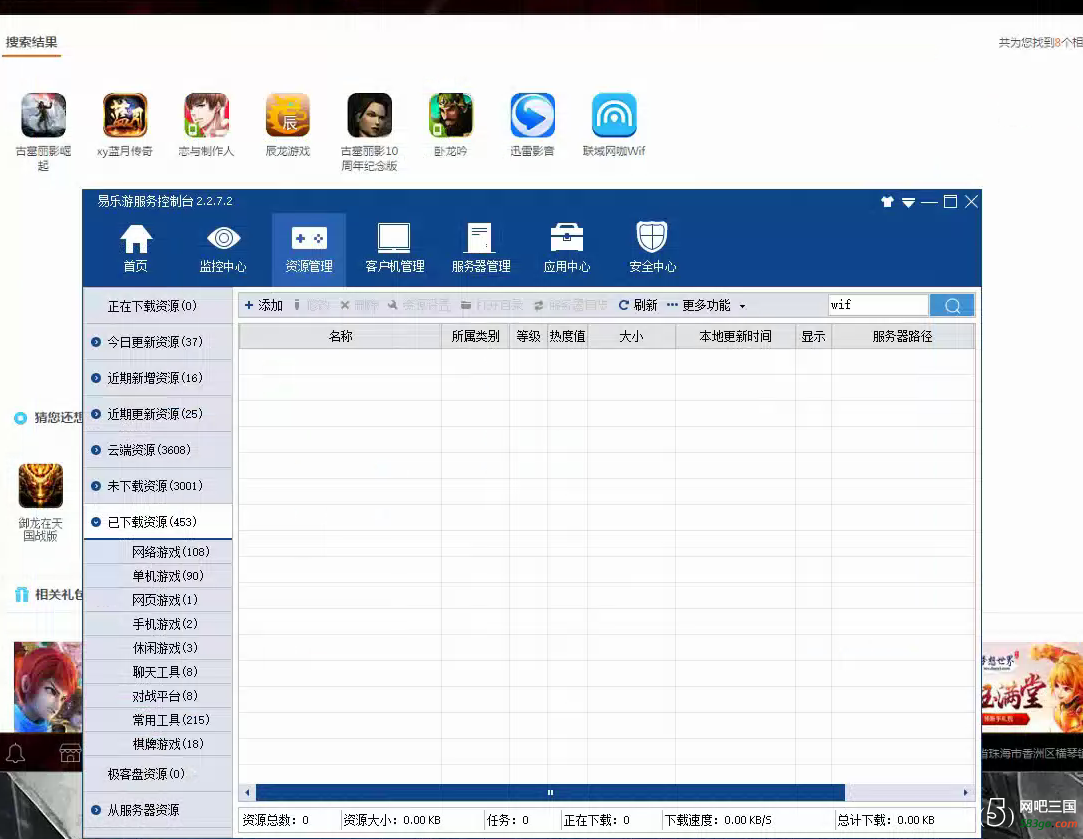The height and width of the screenshot is (839, 1083).
Task: Sort by the 热度值 column header
Action: [567, 336]
